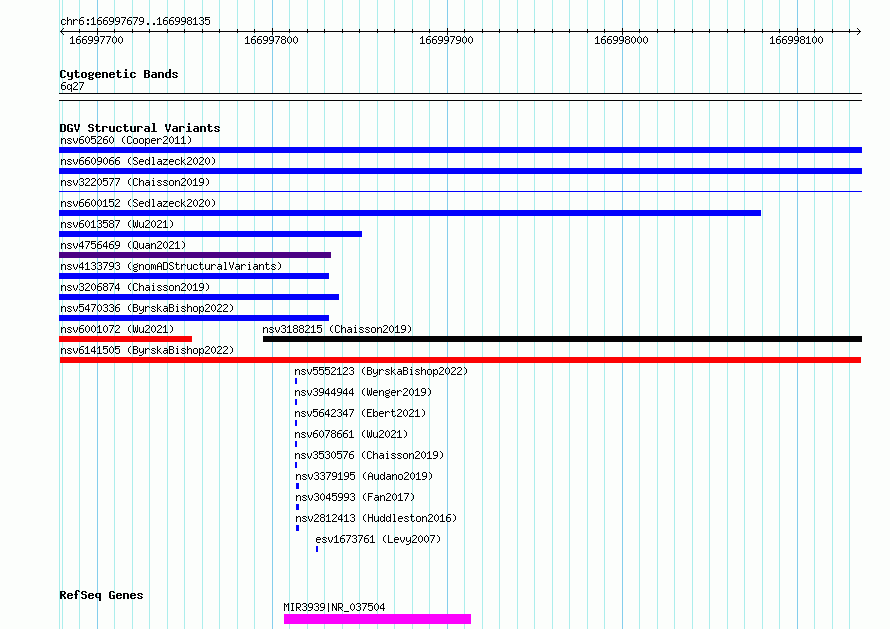This screenshot has height=629, width=890.
Task: Open the nsv6013587 (Wu2021) label
Action: (117, 224)
